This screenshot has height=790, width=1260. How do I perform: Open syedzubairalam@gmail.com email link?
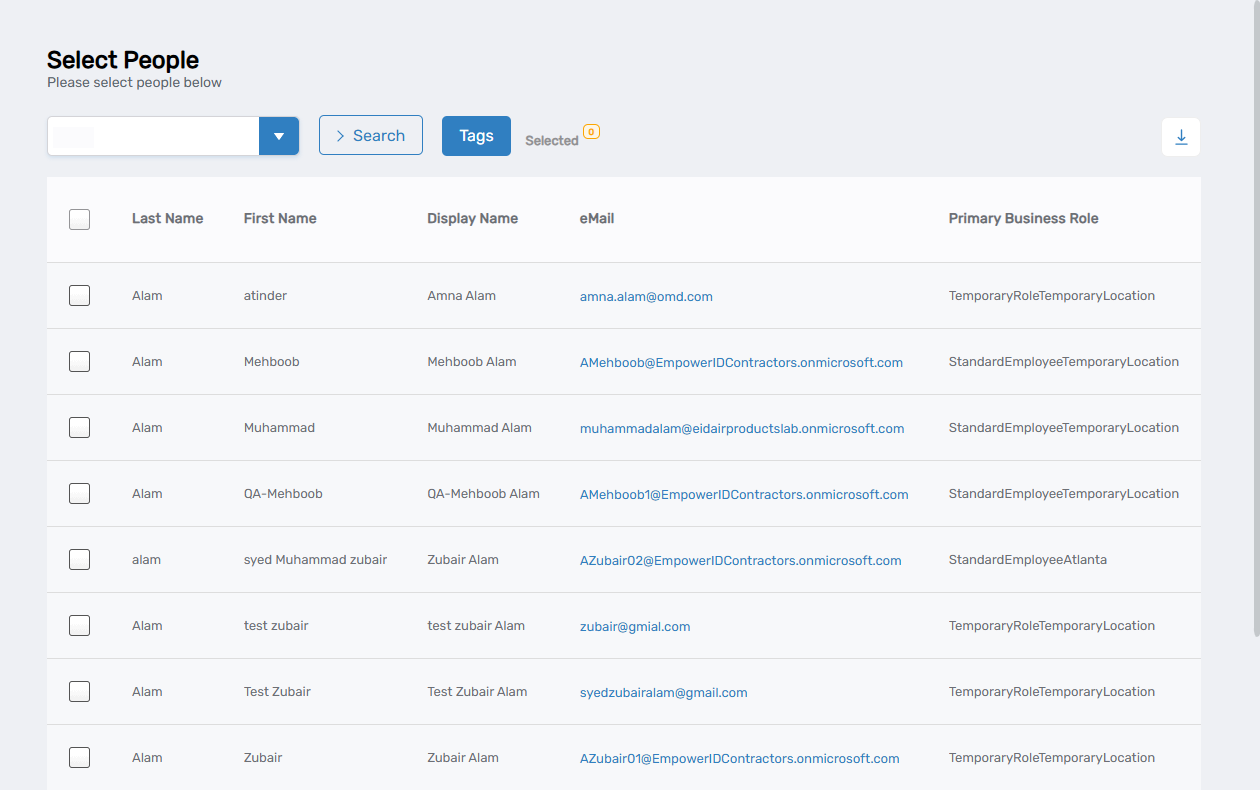[x=663, y=692]
